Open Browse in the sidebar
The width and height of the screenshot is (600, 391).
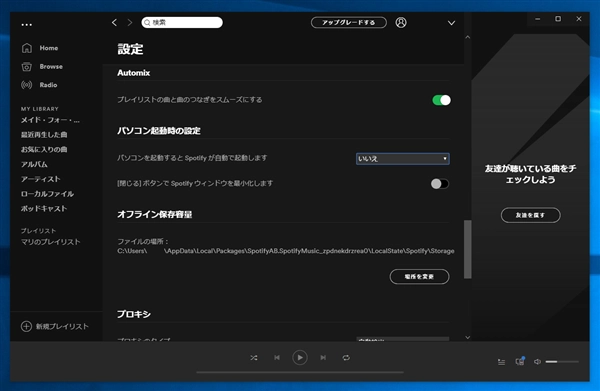point(51,67)
